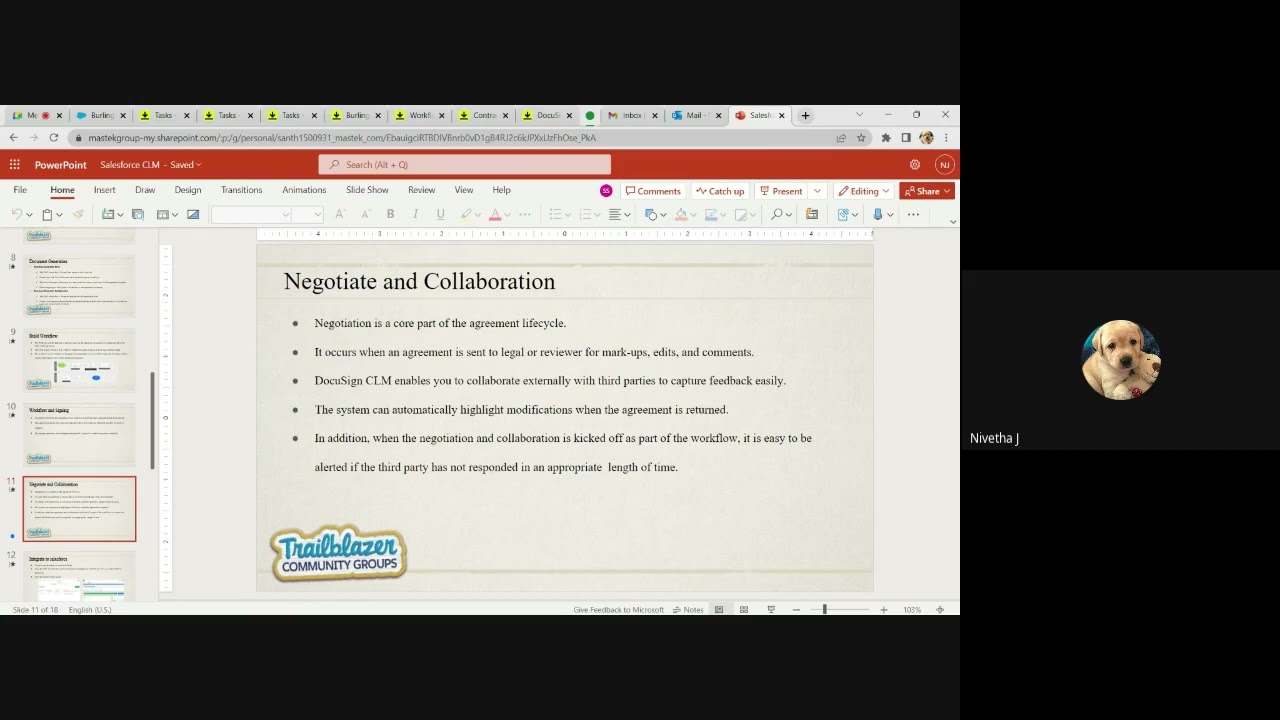Adjust the zoom slider handle
The height and width of the screenshot is (720, 1280).
click(825, 609)
